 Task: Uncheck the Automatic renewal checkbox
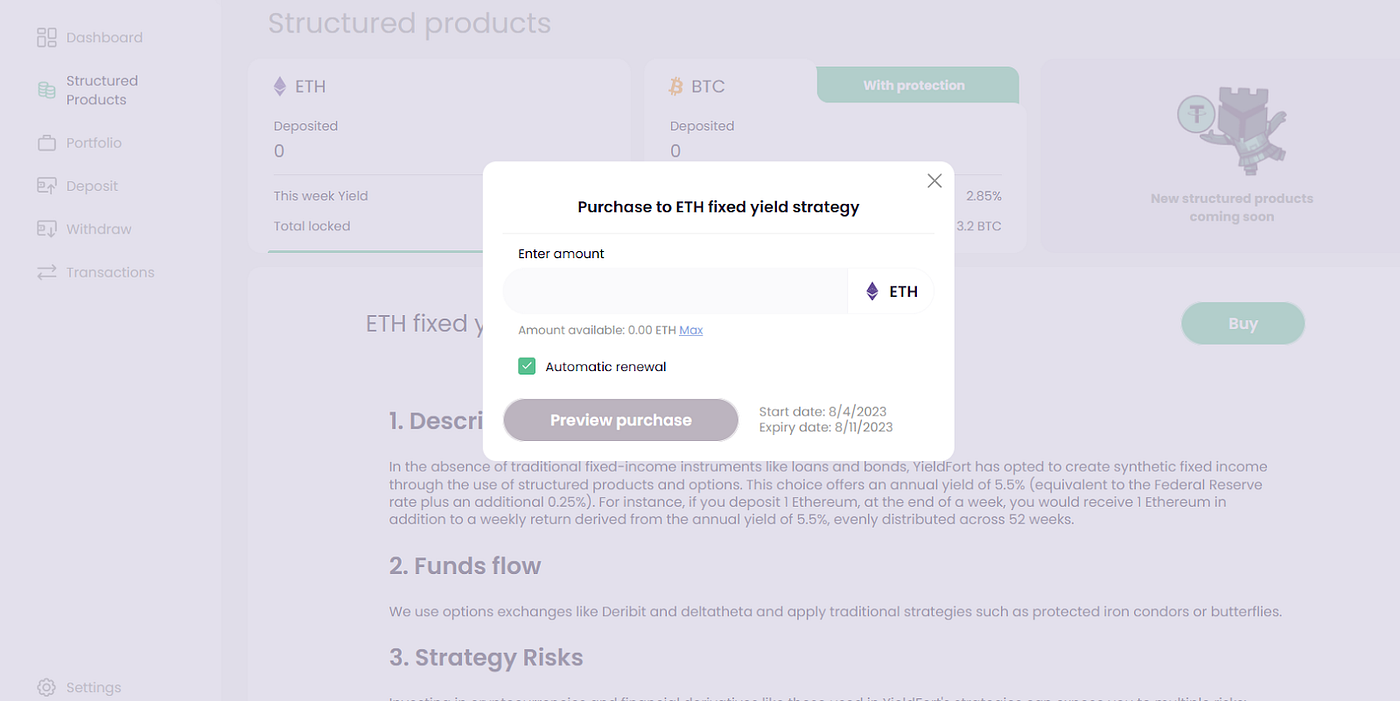[527, 366]
